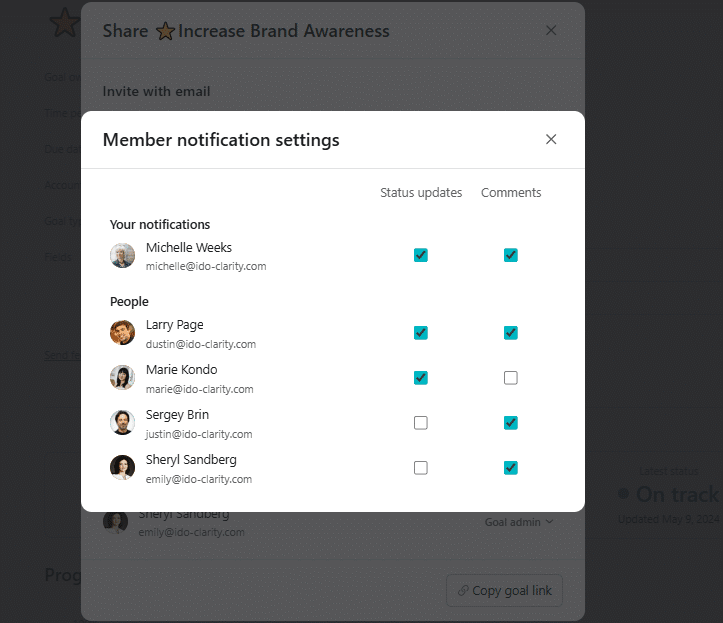Click the goal star icon in the share title
Screen dimensions: 723x623
coord(166,32)
